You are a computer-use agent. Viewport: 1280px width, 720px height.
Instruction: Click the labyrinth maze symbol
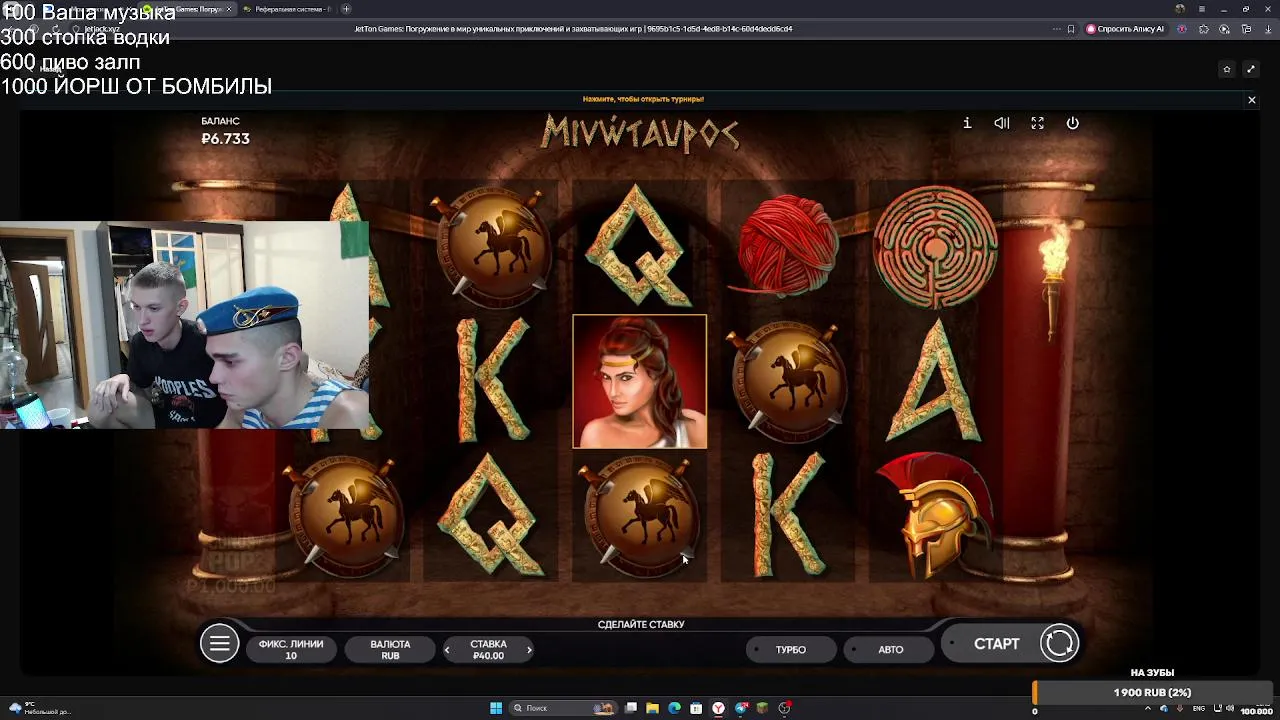click(935, 247)
